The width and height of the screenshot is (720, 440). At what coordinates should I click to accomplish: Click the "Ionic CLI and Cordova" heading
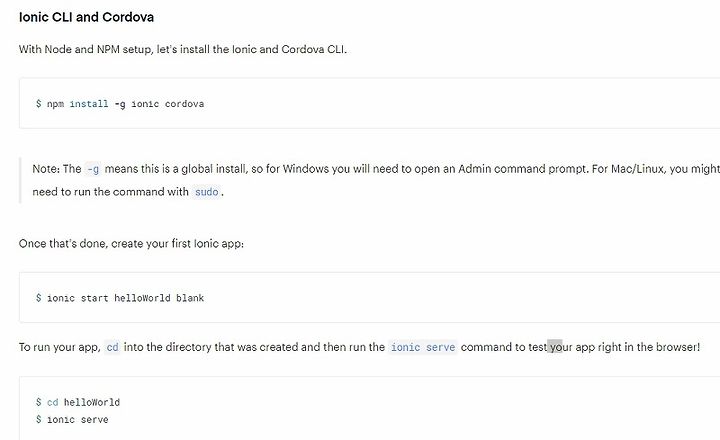click(86, 17)
